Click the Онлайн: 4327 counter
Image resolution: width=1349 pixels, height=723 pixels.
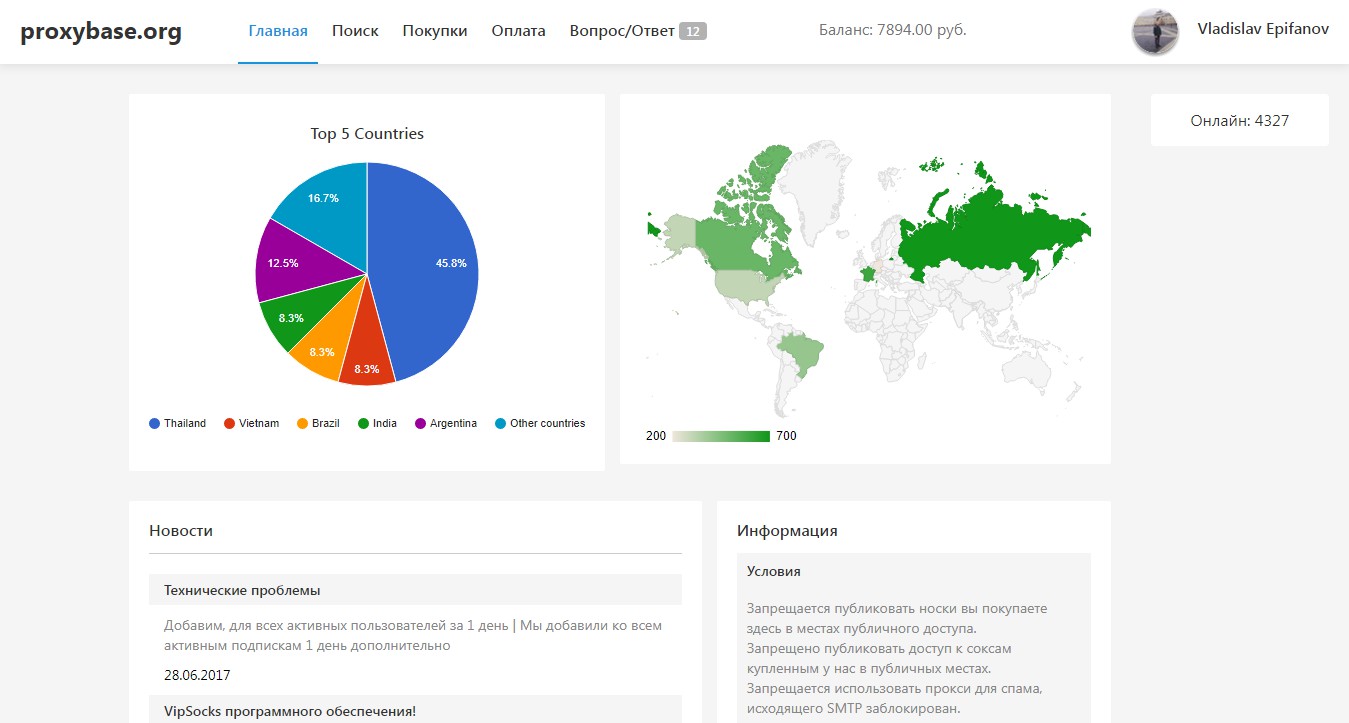(1240, 120)
